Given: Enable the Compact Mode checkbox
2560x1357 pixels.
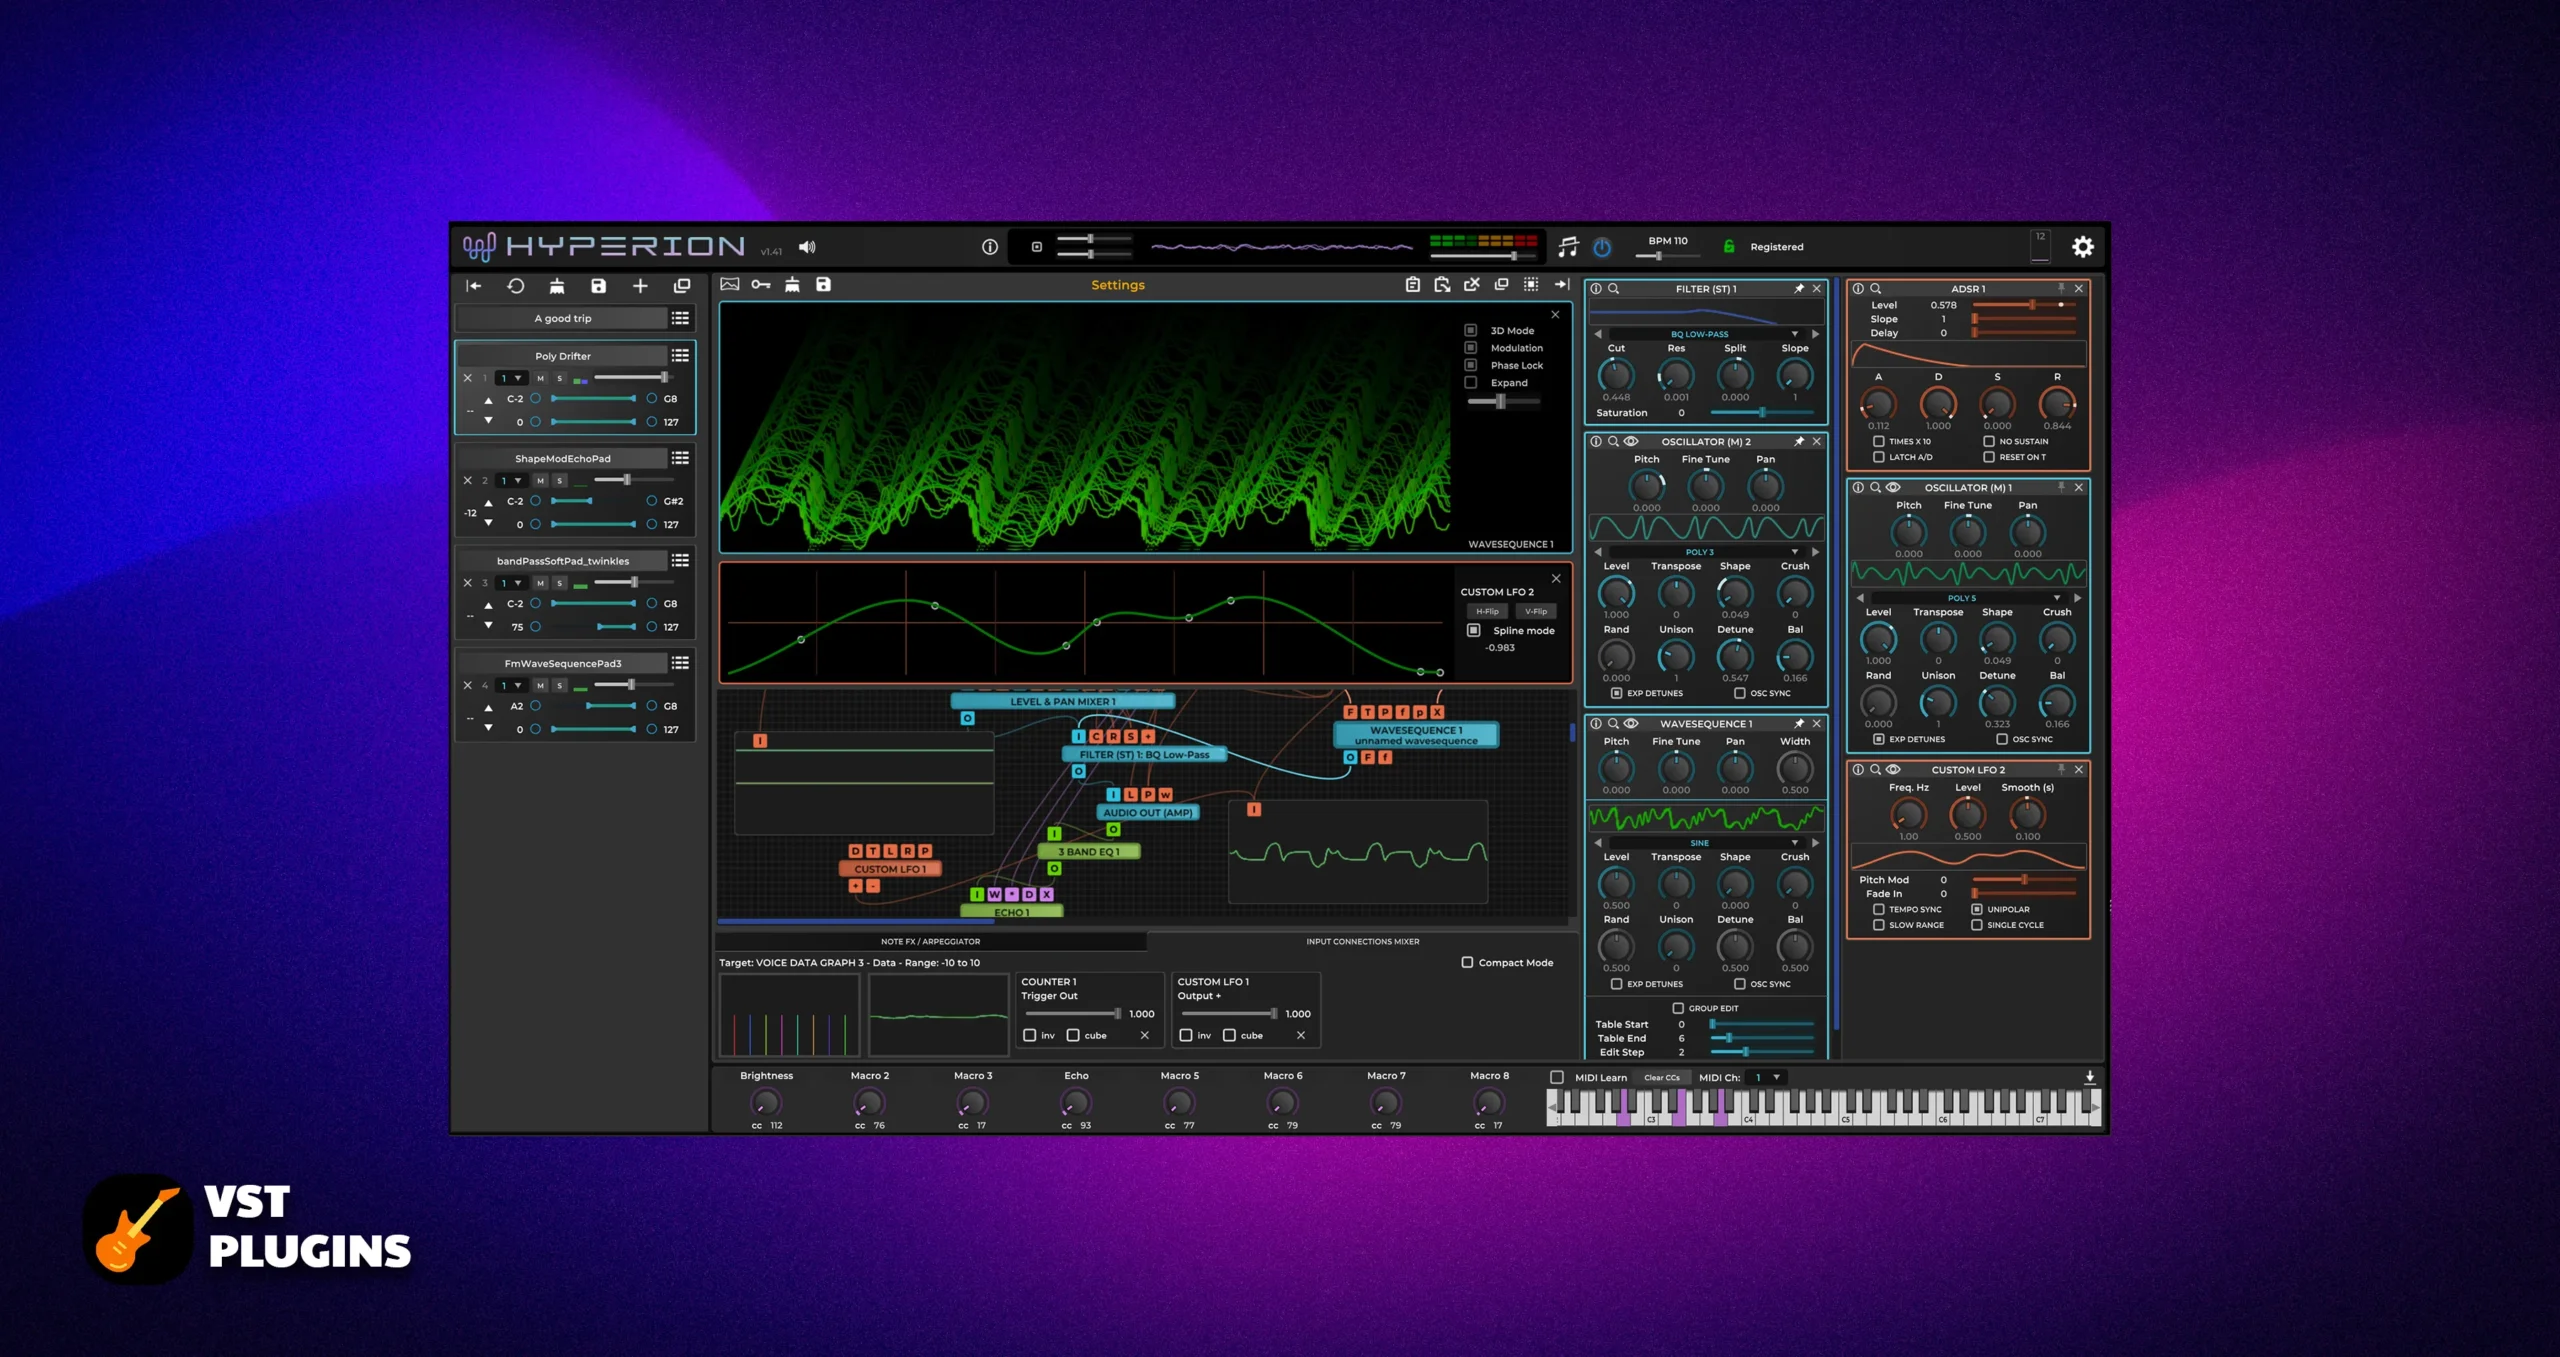Looking at the screenshot, I should tap(1467, 962).
